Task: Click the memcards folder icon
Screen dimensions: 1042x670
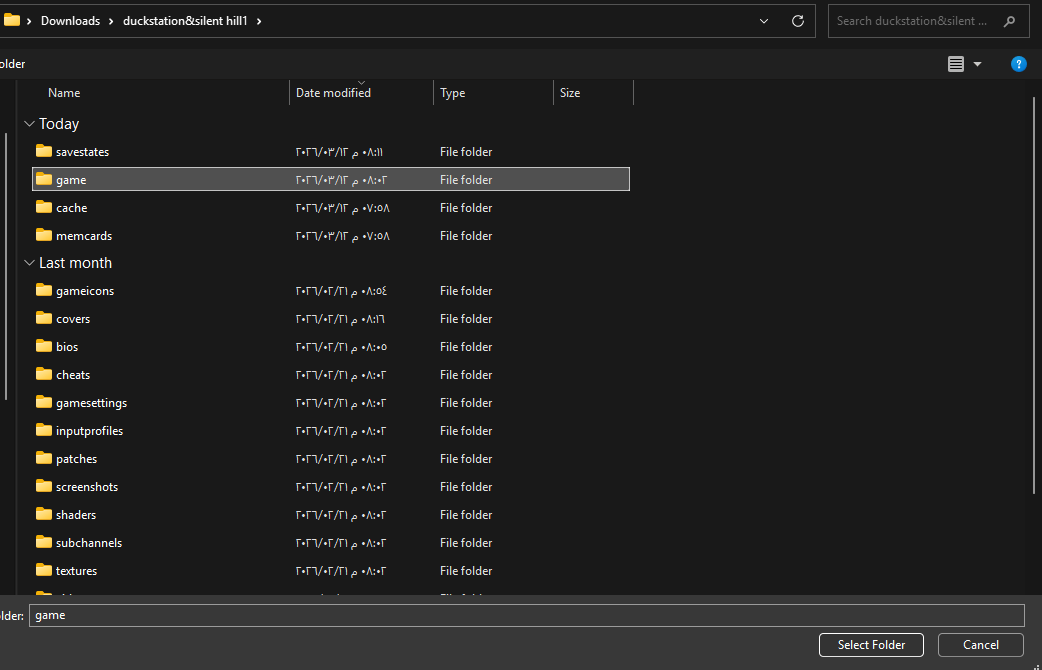Action: (44, 235)
